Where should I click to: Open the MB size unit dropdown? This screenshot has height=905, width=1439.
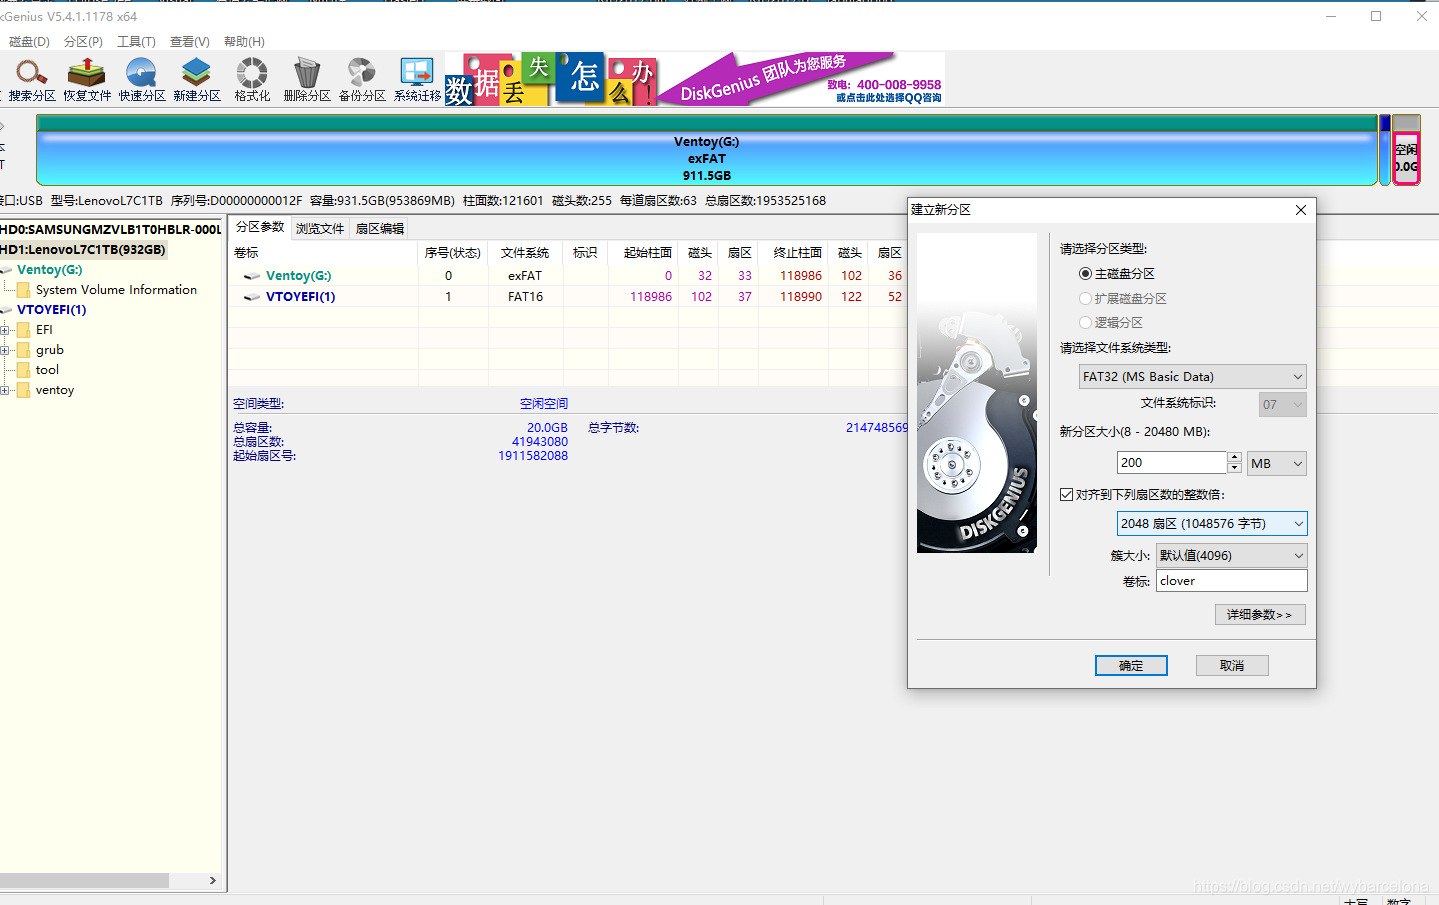point(1277,464)
